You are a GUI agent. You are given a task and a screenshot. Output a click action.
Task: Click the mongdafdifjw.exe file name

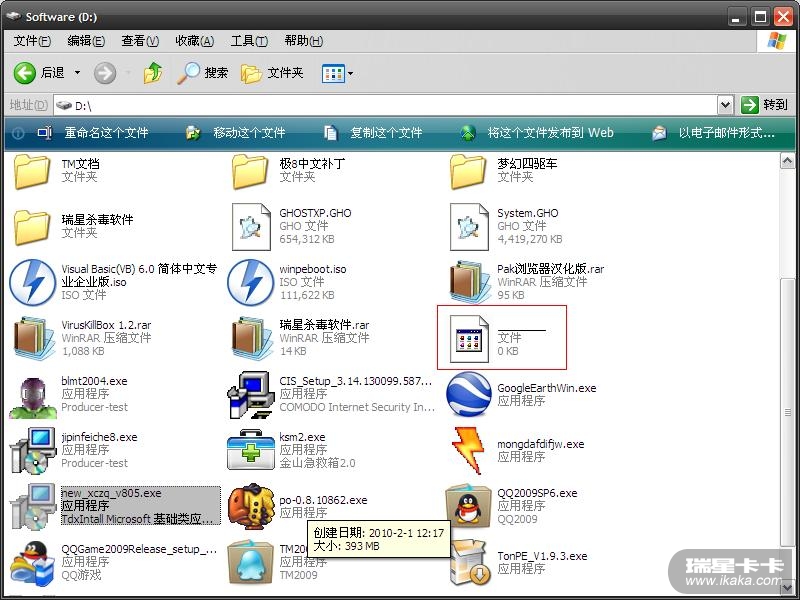click(x=540, y=444)
